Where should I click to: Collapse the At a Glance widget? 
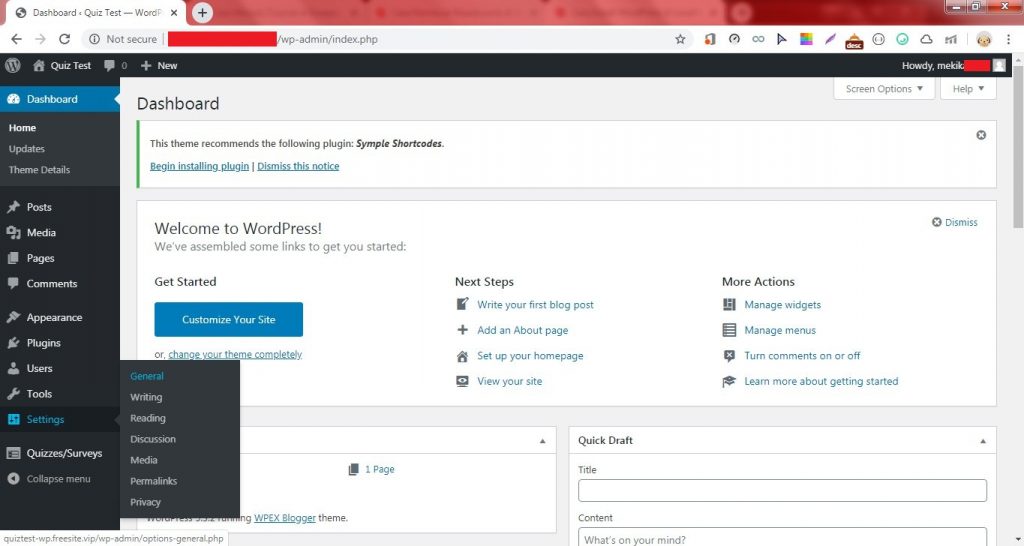(542, 441)
